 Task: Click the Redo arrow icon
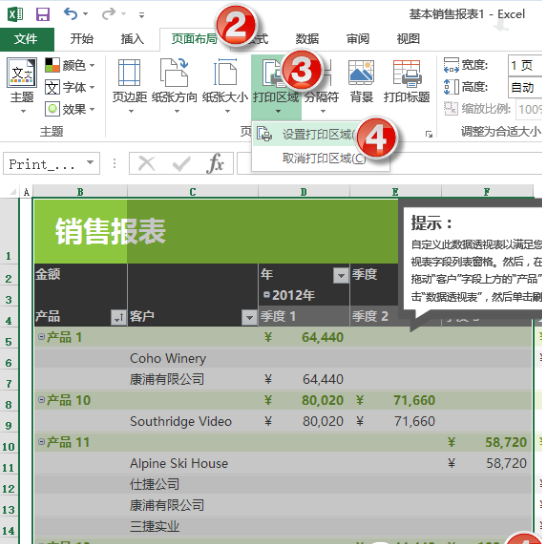109,14
